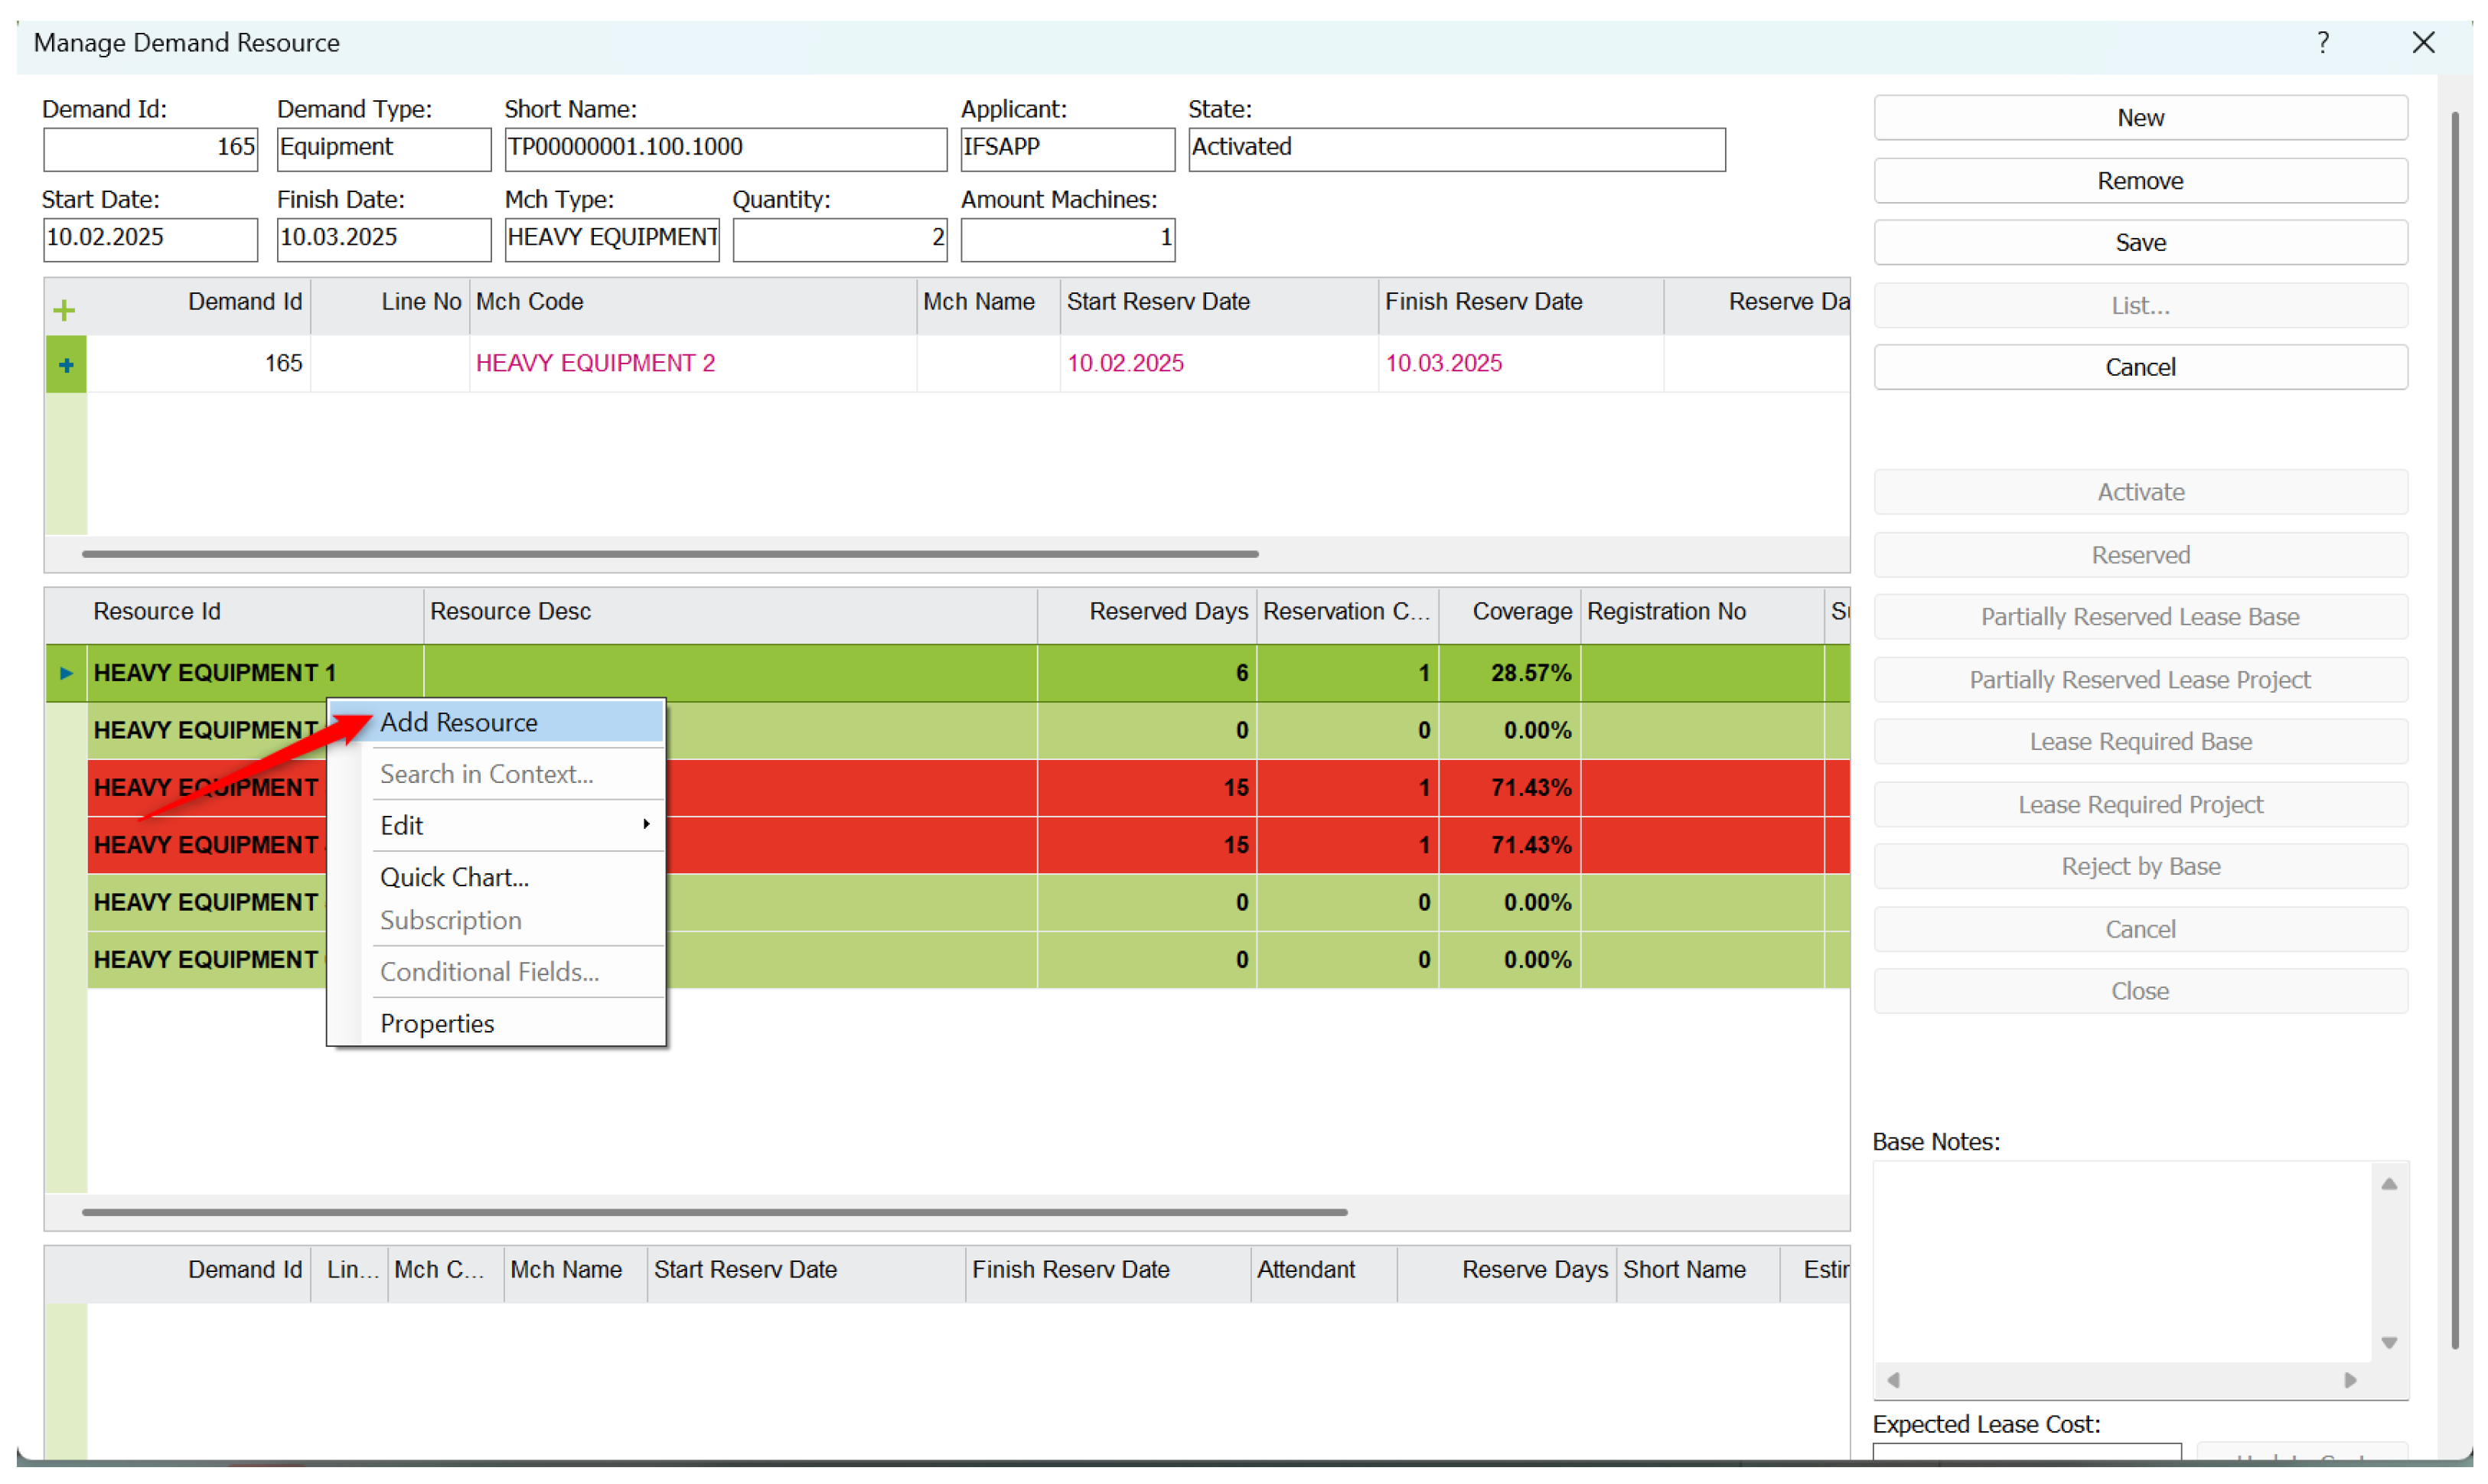Click the demand grid horizontal scrollbar
The image size is (2488, 1484).
pyautogui.click(x=670, y=554)
